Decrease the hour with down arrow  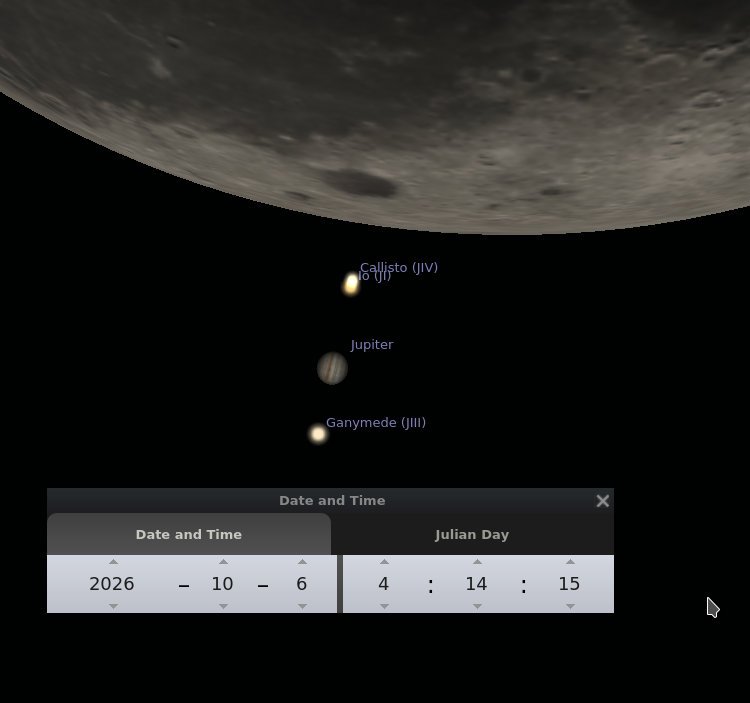pos(384,606)
